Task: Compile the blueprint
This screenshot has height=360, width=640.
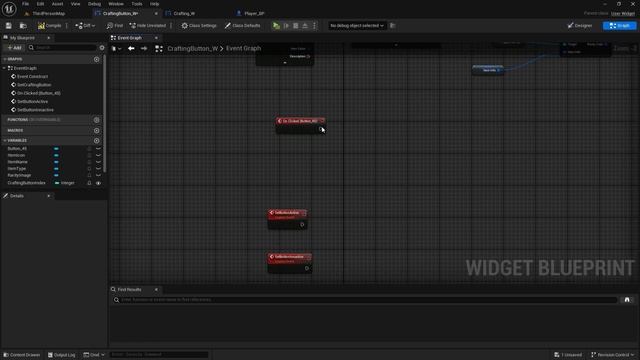Action: click(50, 26)
